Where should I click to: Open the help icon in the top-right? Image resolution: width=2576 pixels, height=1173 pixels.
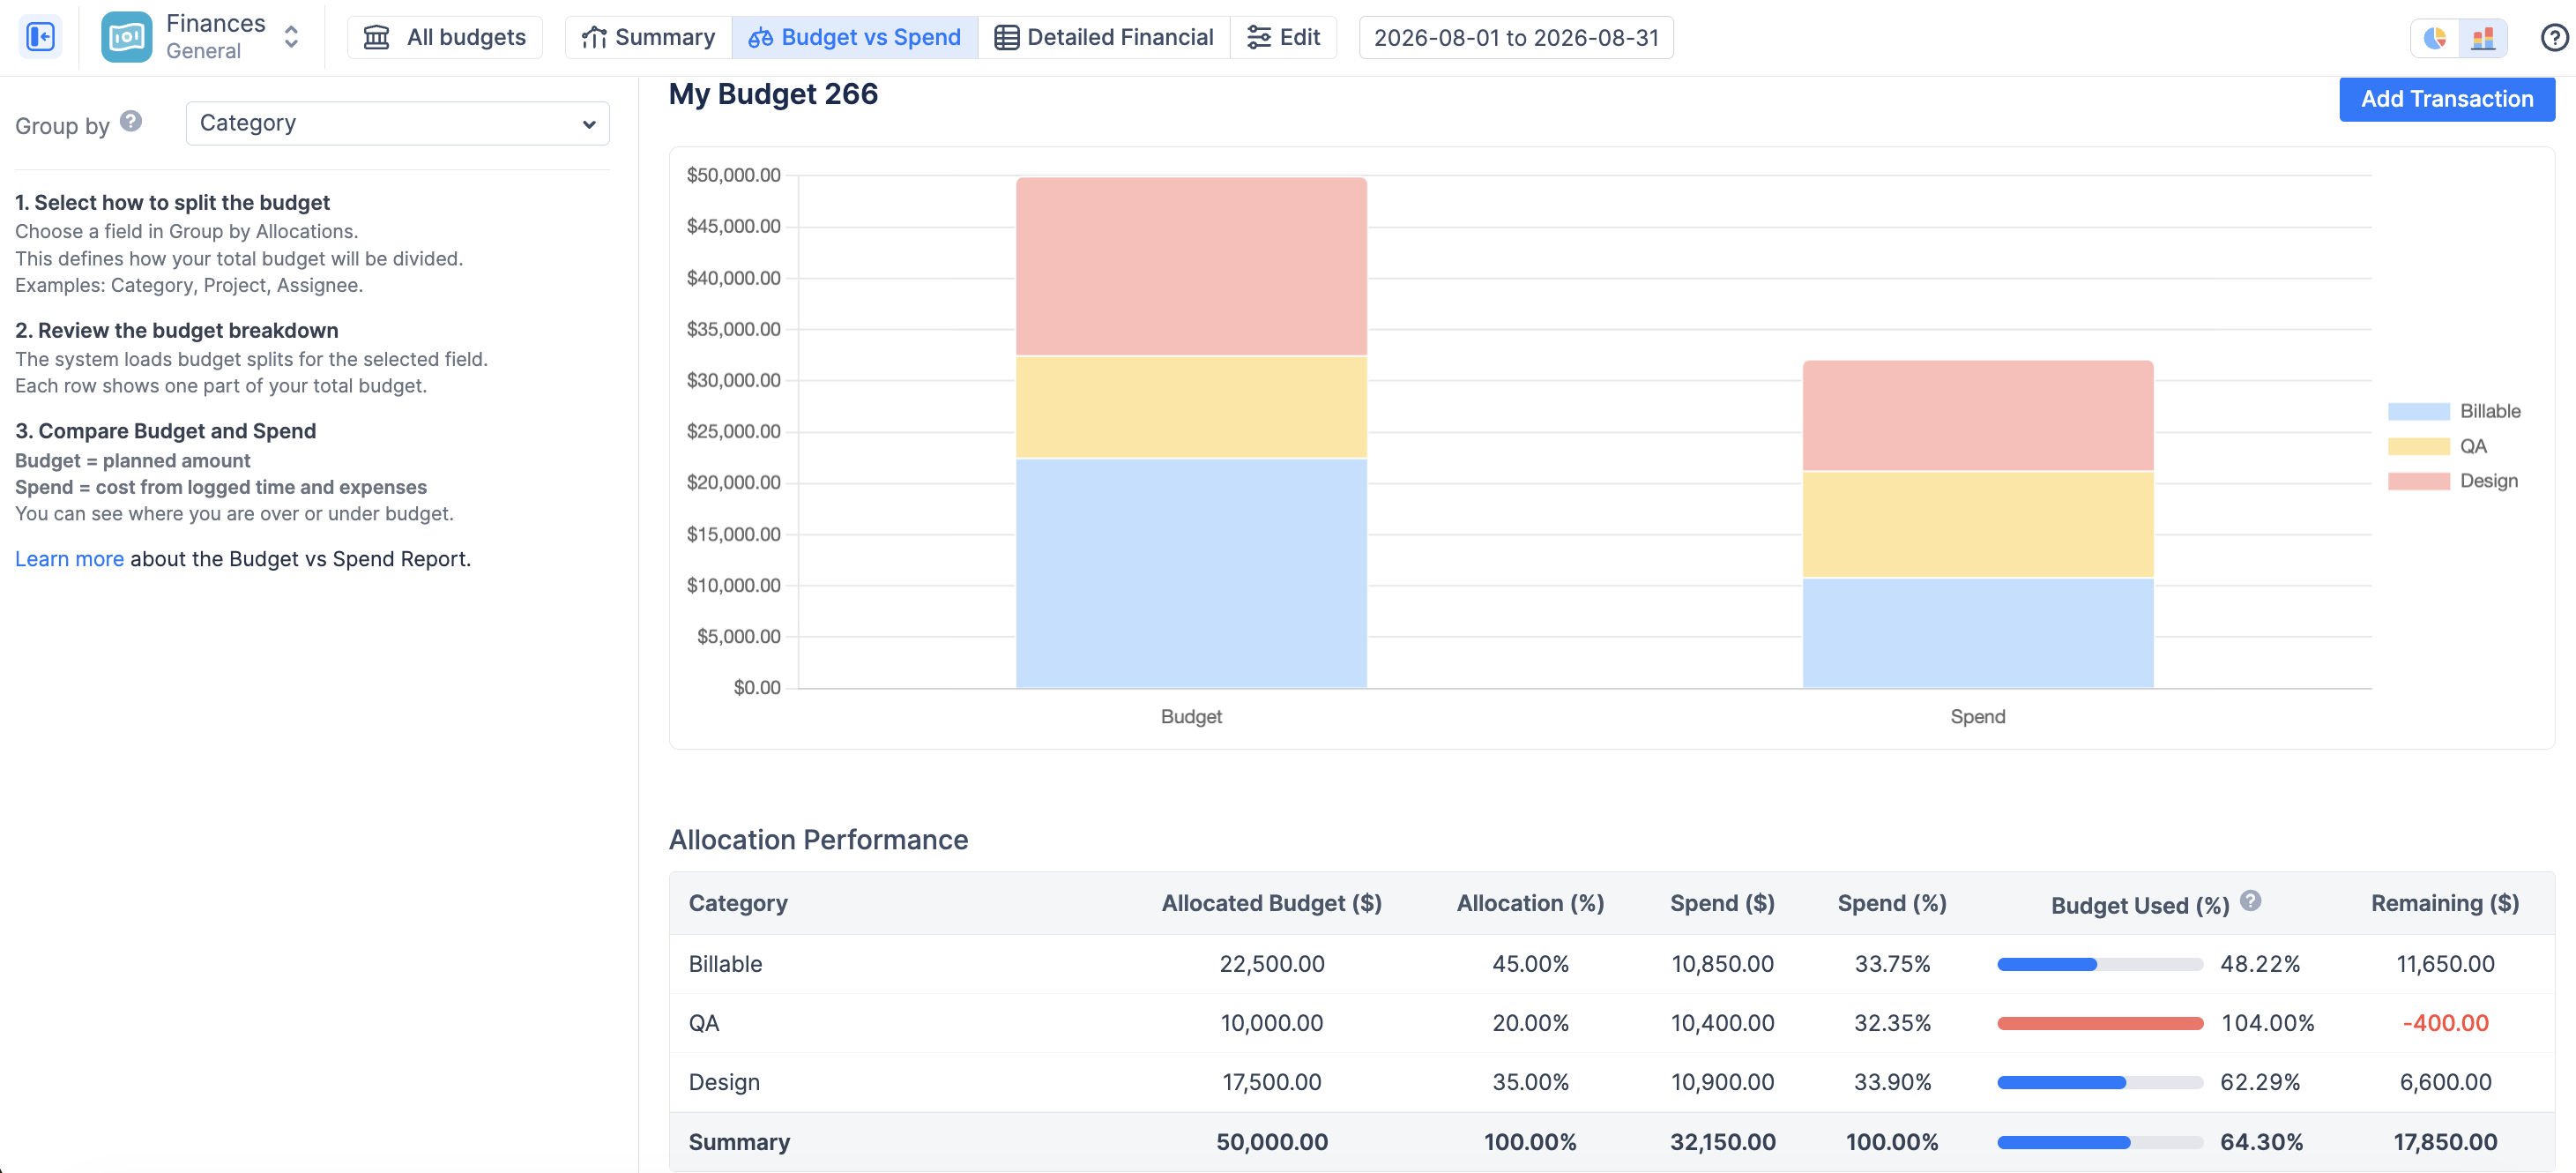point(2554,38)
